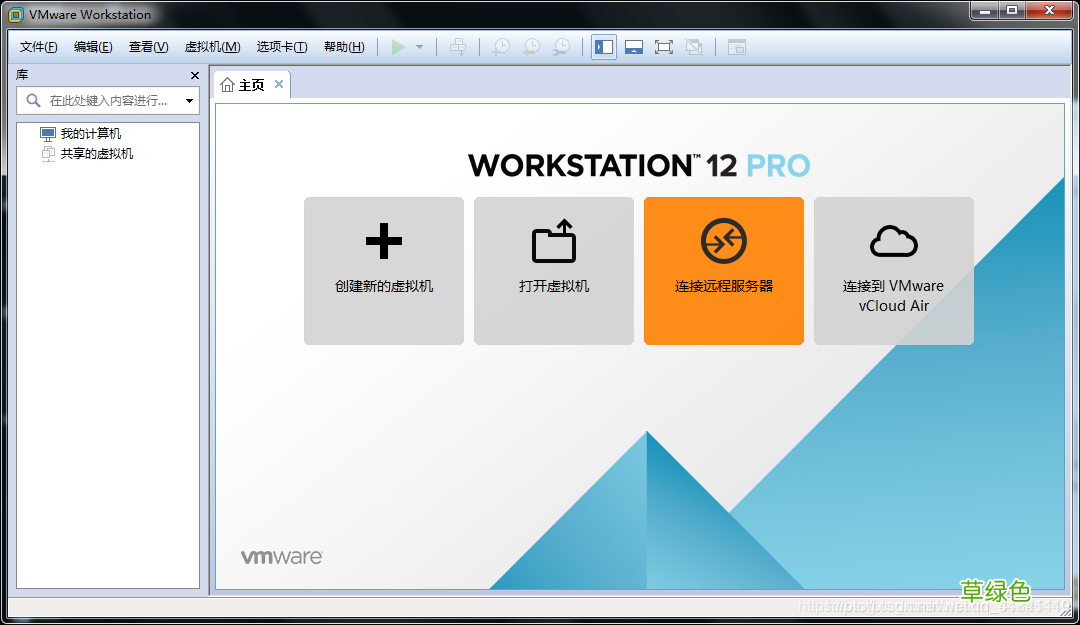
Task: Open the 帮助(H) menu
Action: [344, 46]
